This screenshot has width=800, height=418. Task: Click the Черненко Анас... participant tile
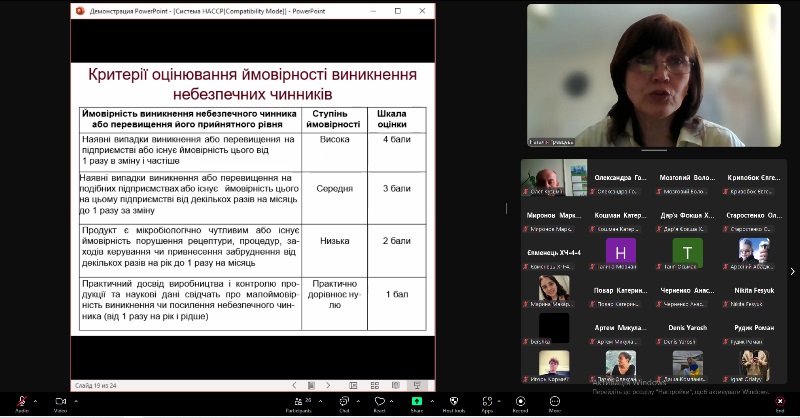coord(687,290)
